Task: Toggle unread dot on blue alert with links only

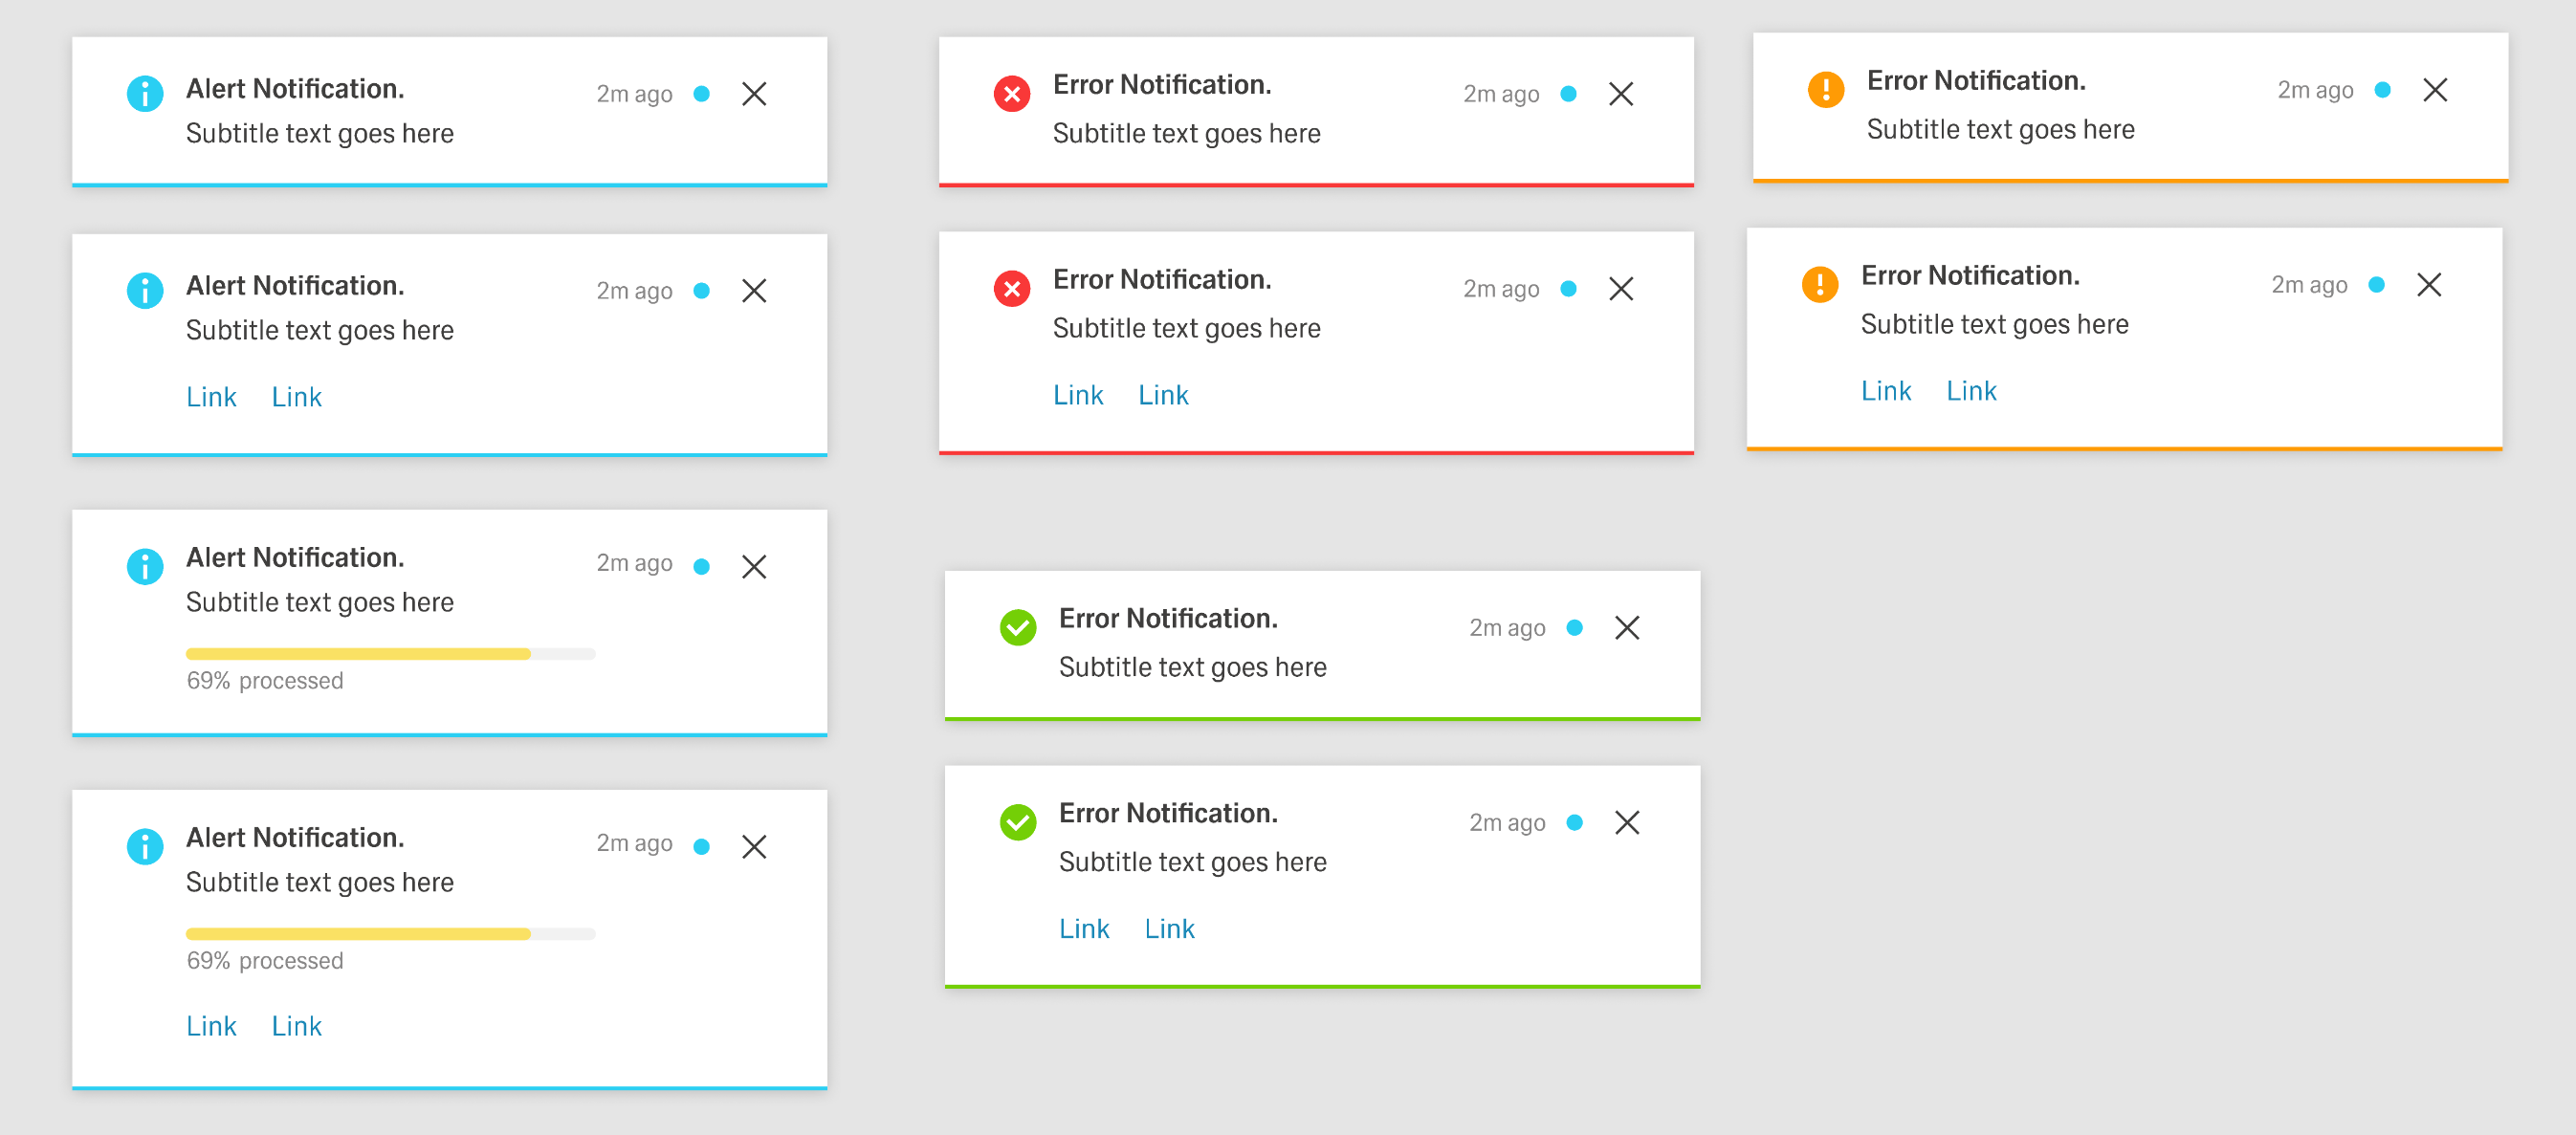Action: 701,291
